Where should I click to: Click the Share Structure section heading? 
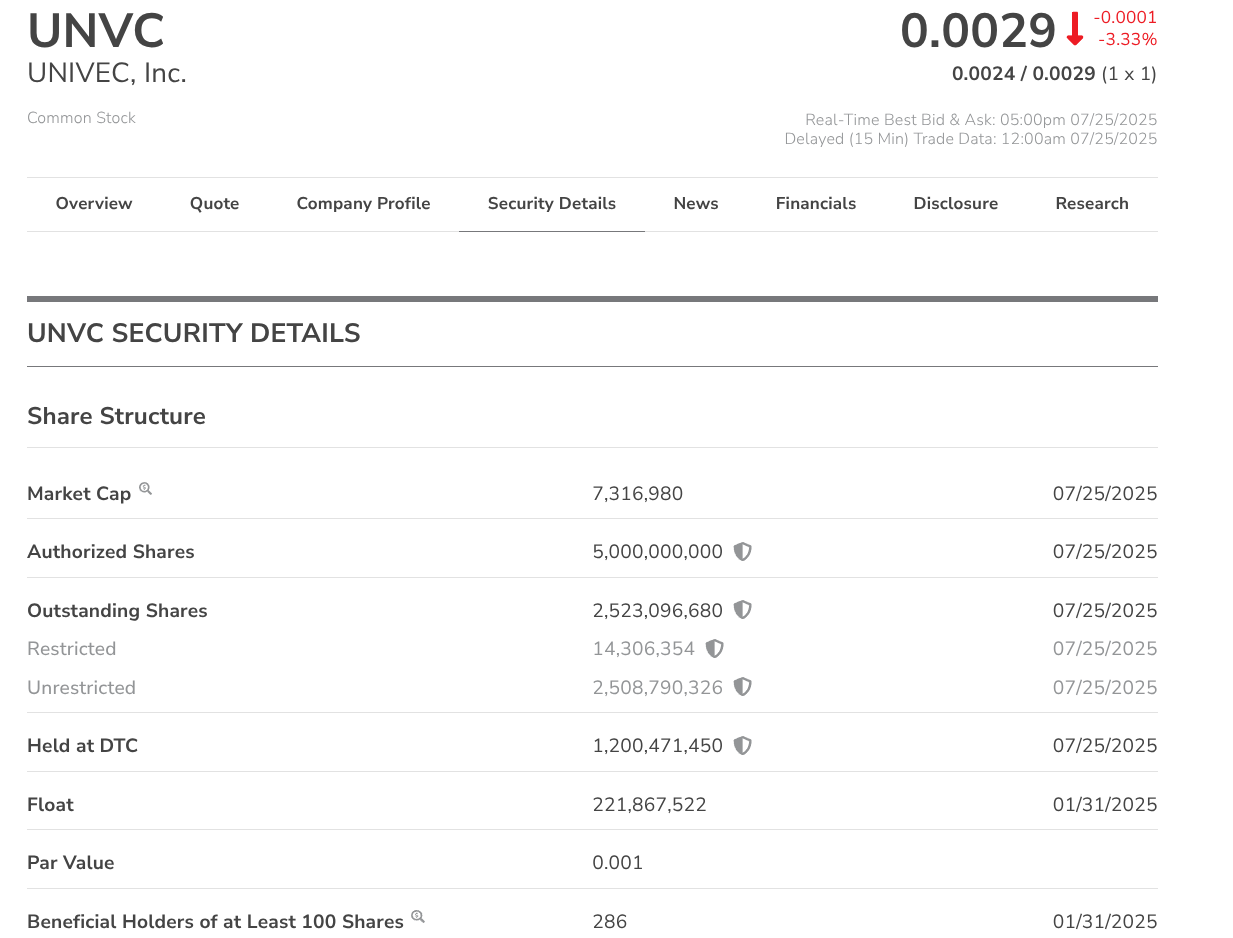point(116,416)
